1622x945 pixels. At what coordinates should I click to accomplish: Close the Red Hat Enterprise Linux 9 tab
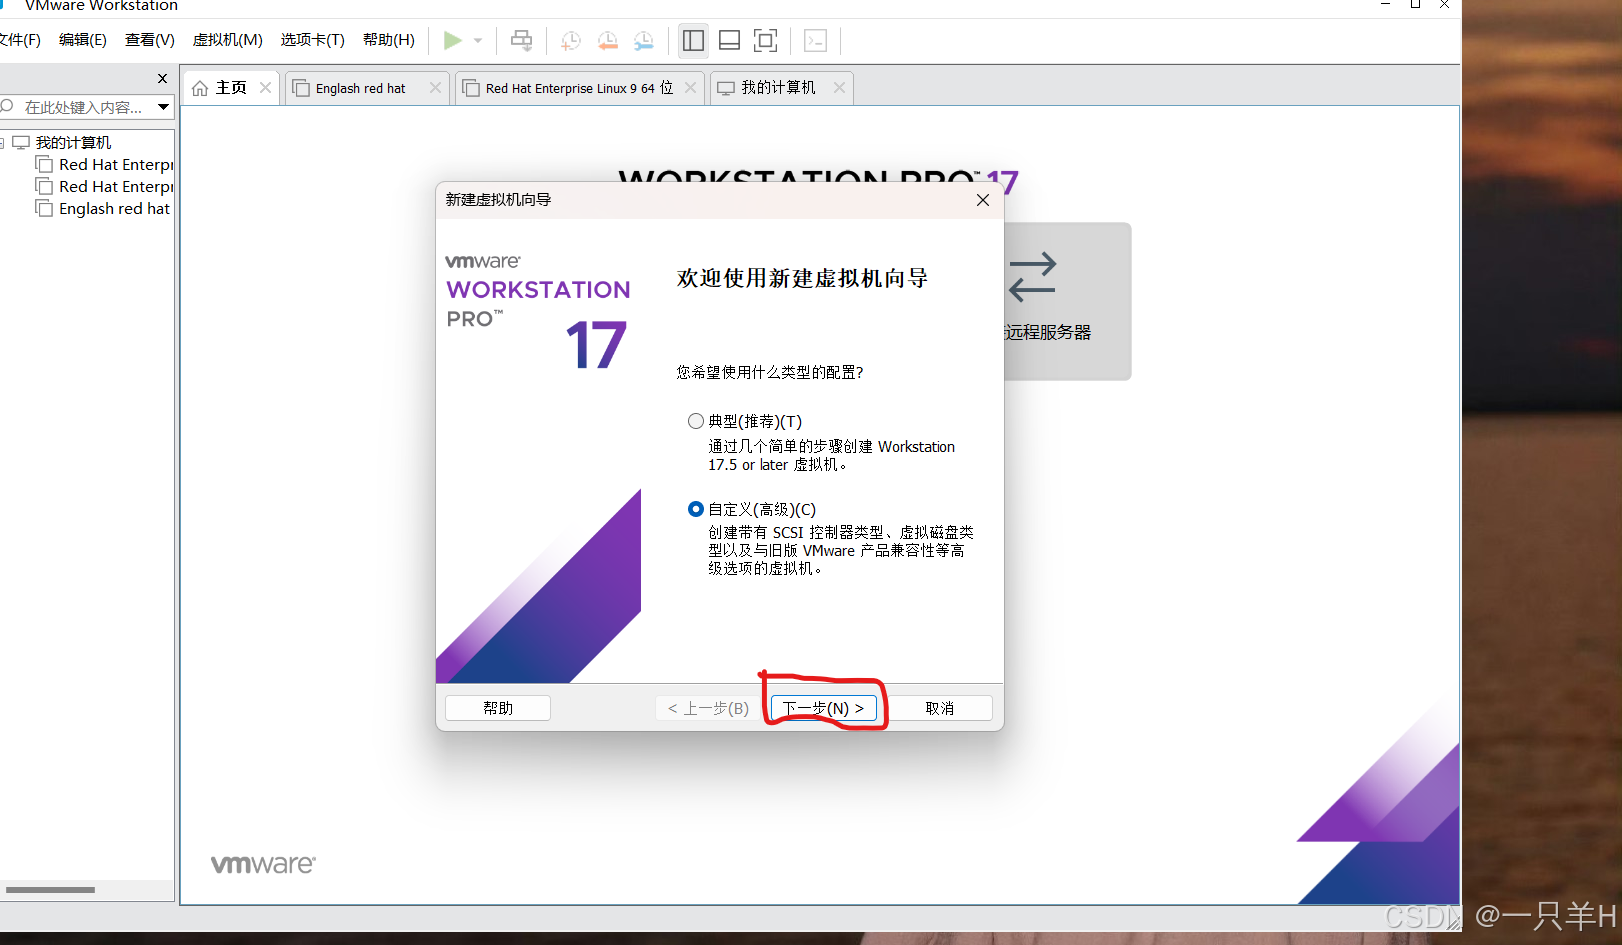click(x=690, y=88)
